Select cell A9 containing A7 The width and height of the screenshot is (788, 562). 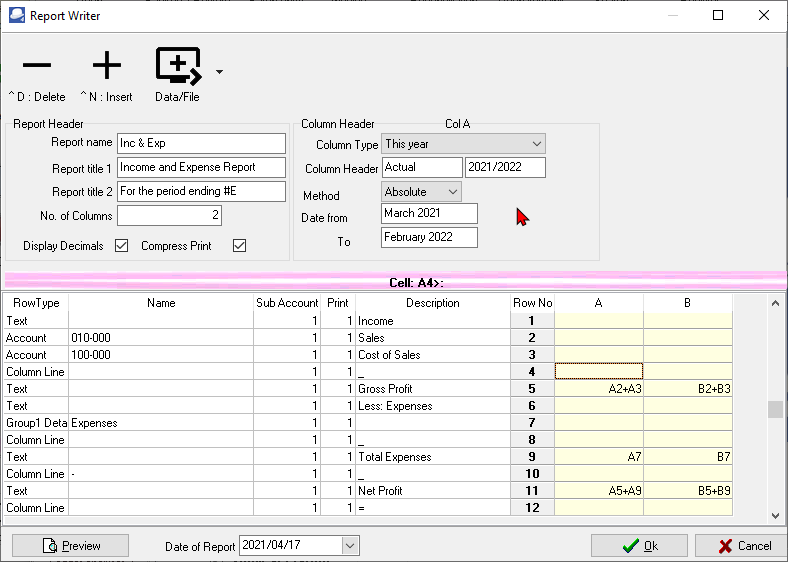click(x=599, y=457)
